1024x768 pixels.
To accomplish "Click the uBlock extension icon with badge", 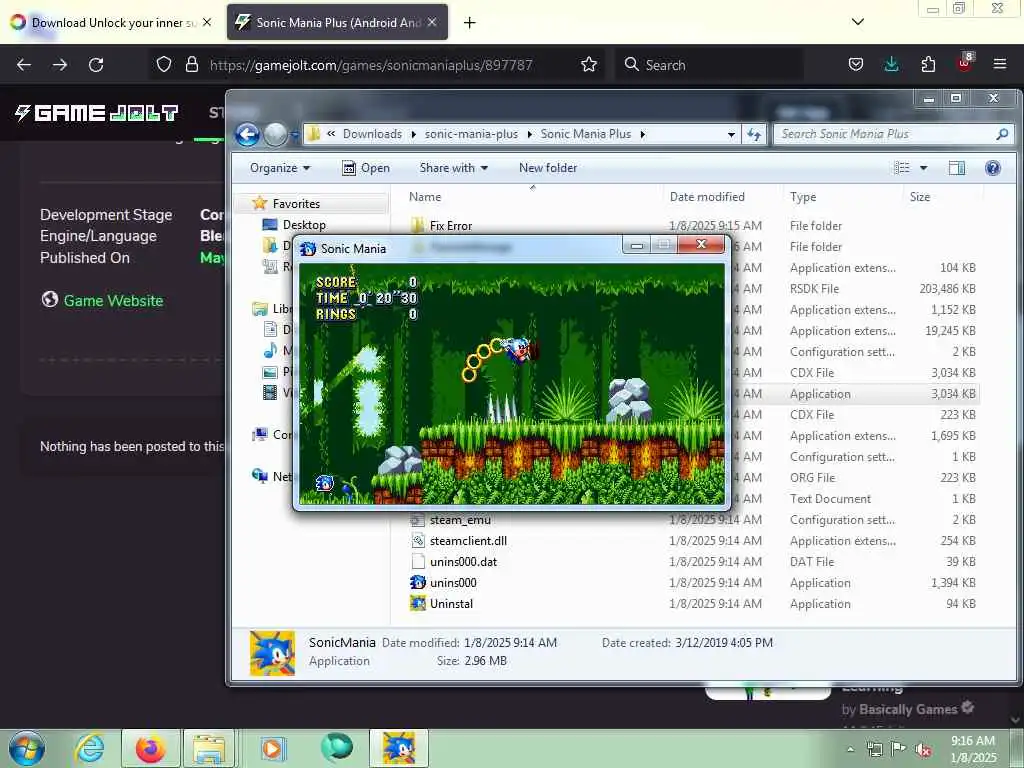I will point(965,63).
